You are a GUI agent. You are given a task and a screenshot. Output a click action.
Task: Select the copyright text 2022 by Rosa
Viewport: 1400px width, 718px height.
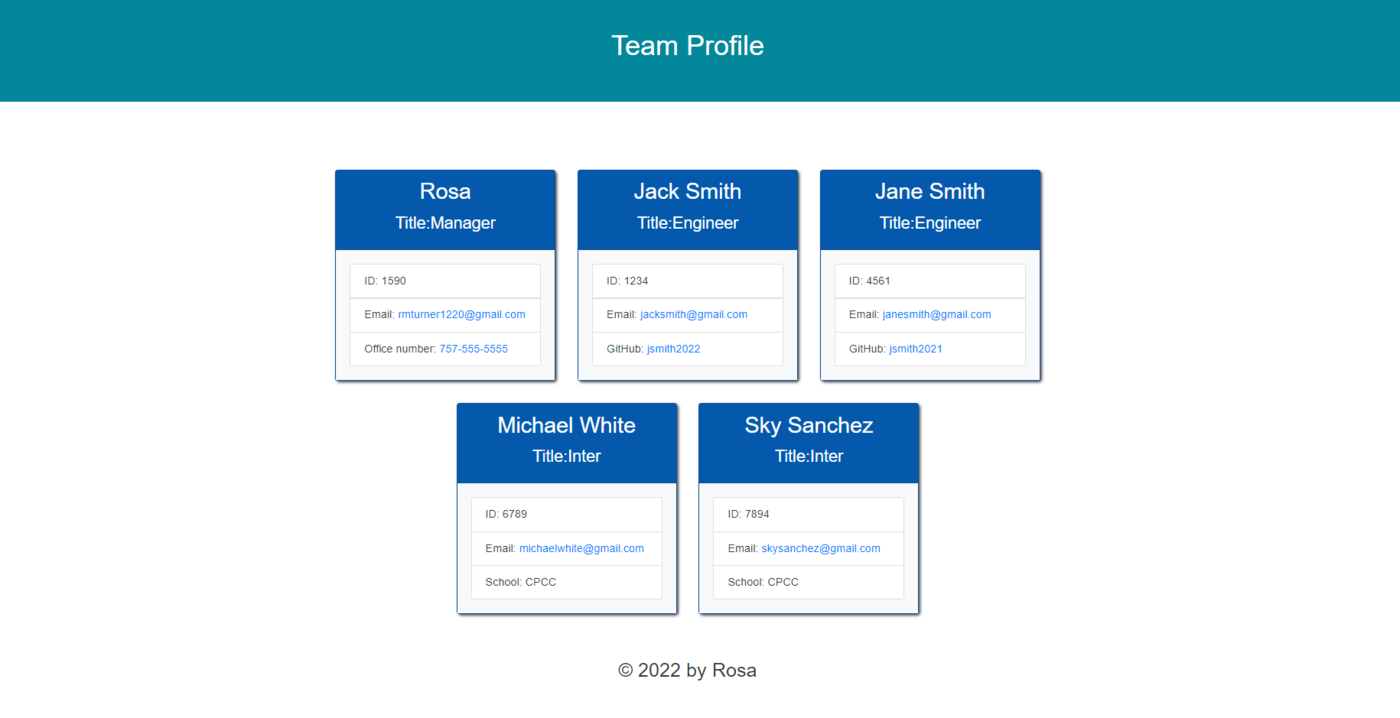click(x=687, y=670)
